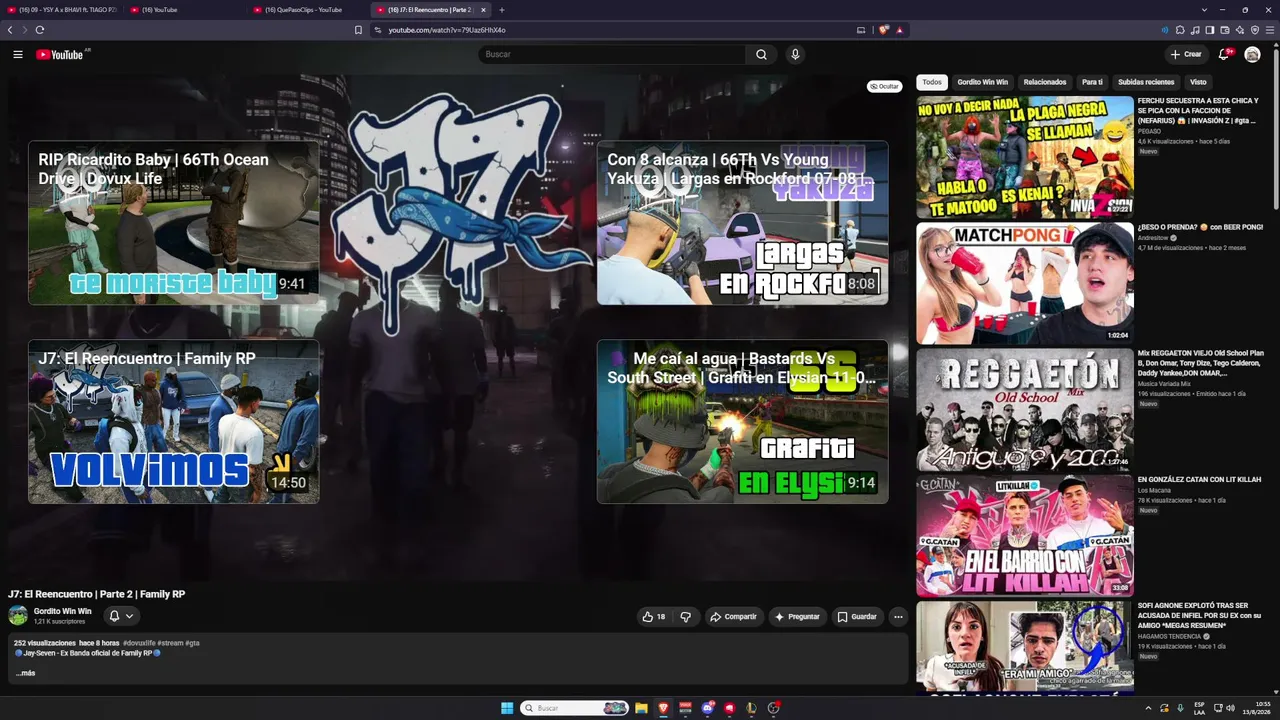The height and width of the screenshot is (720, 1280).
Task: Open Brave Rewards triangle icon
Action: (899, 30)
